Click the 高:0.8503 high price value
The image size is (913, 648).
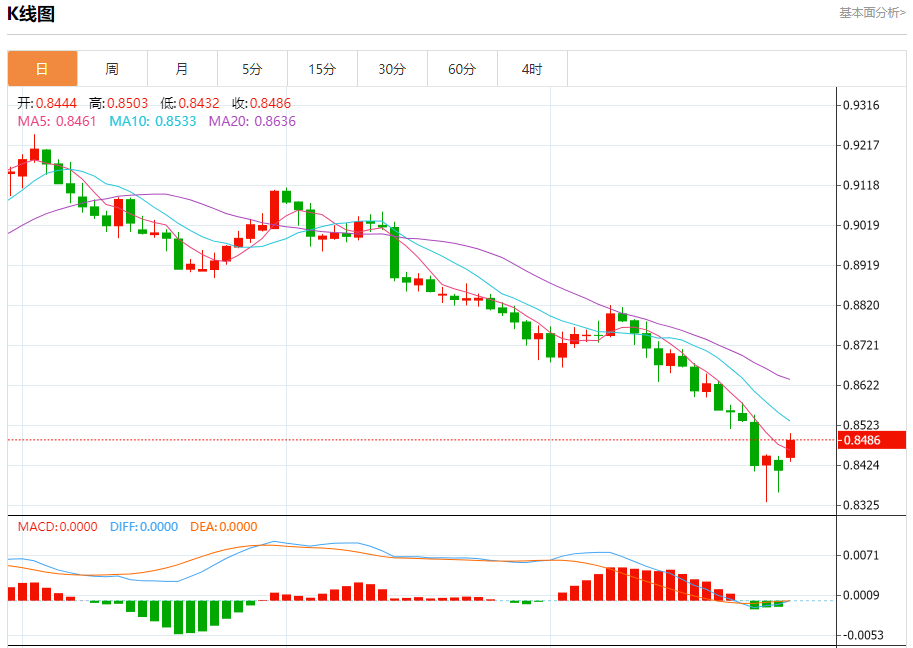click(119, 103)
